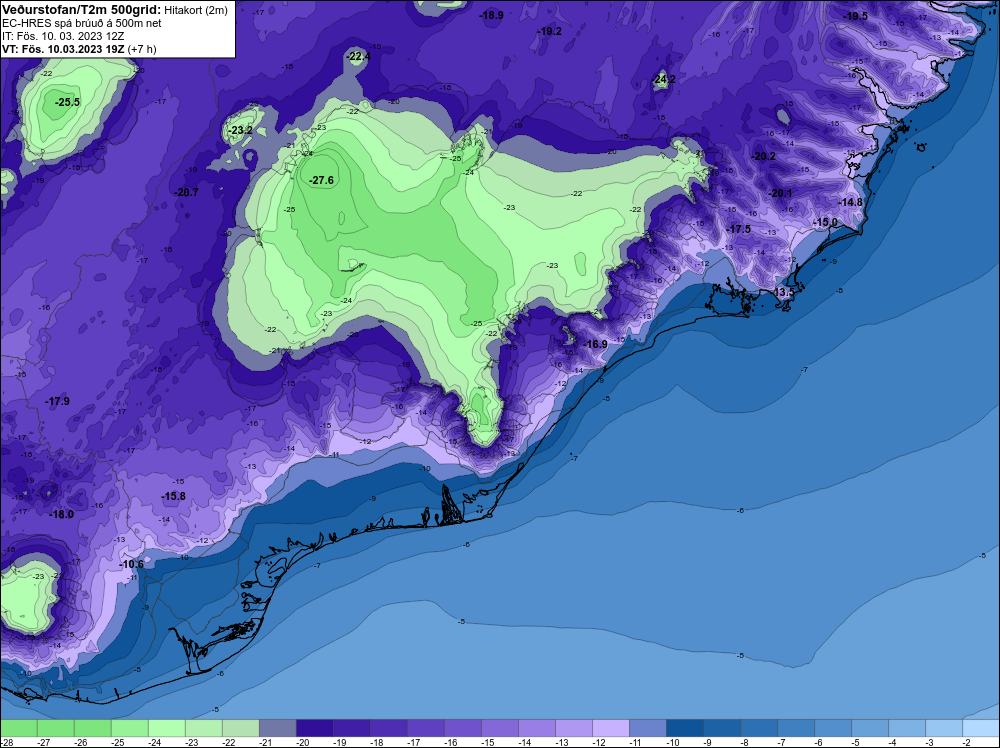The height and width of the screenshot is (748, 1000).
Task: Click the EC-HRES spá brúuð description line
Action: click(82, 23)
